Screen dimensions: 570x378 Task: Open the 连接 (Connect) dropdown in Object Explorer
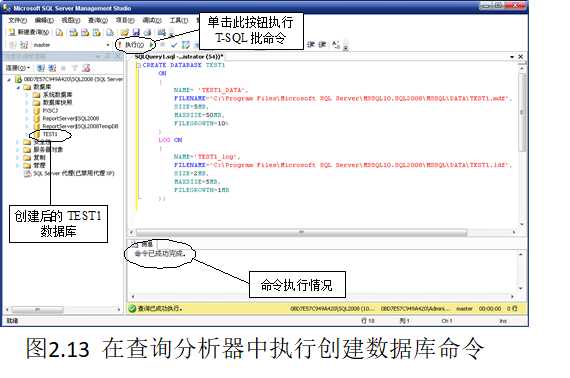tap(17, 68)
